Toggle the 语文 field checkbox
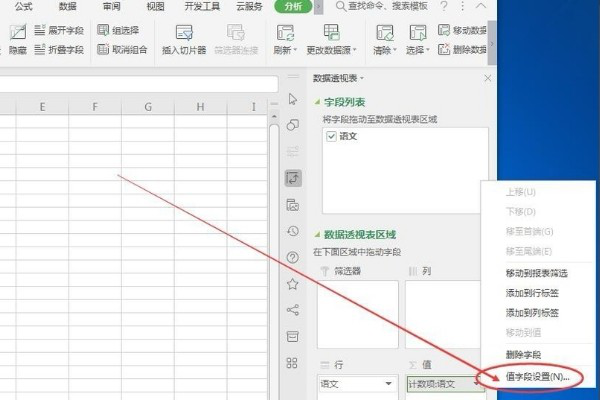Screen dimensions: 600x400 (331, 136)
